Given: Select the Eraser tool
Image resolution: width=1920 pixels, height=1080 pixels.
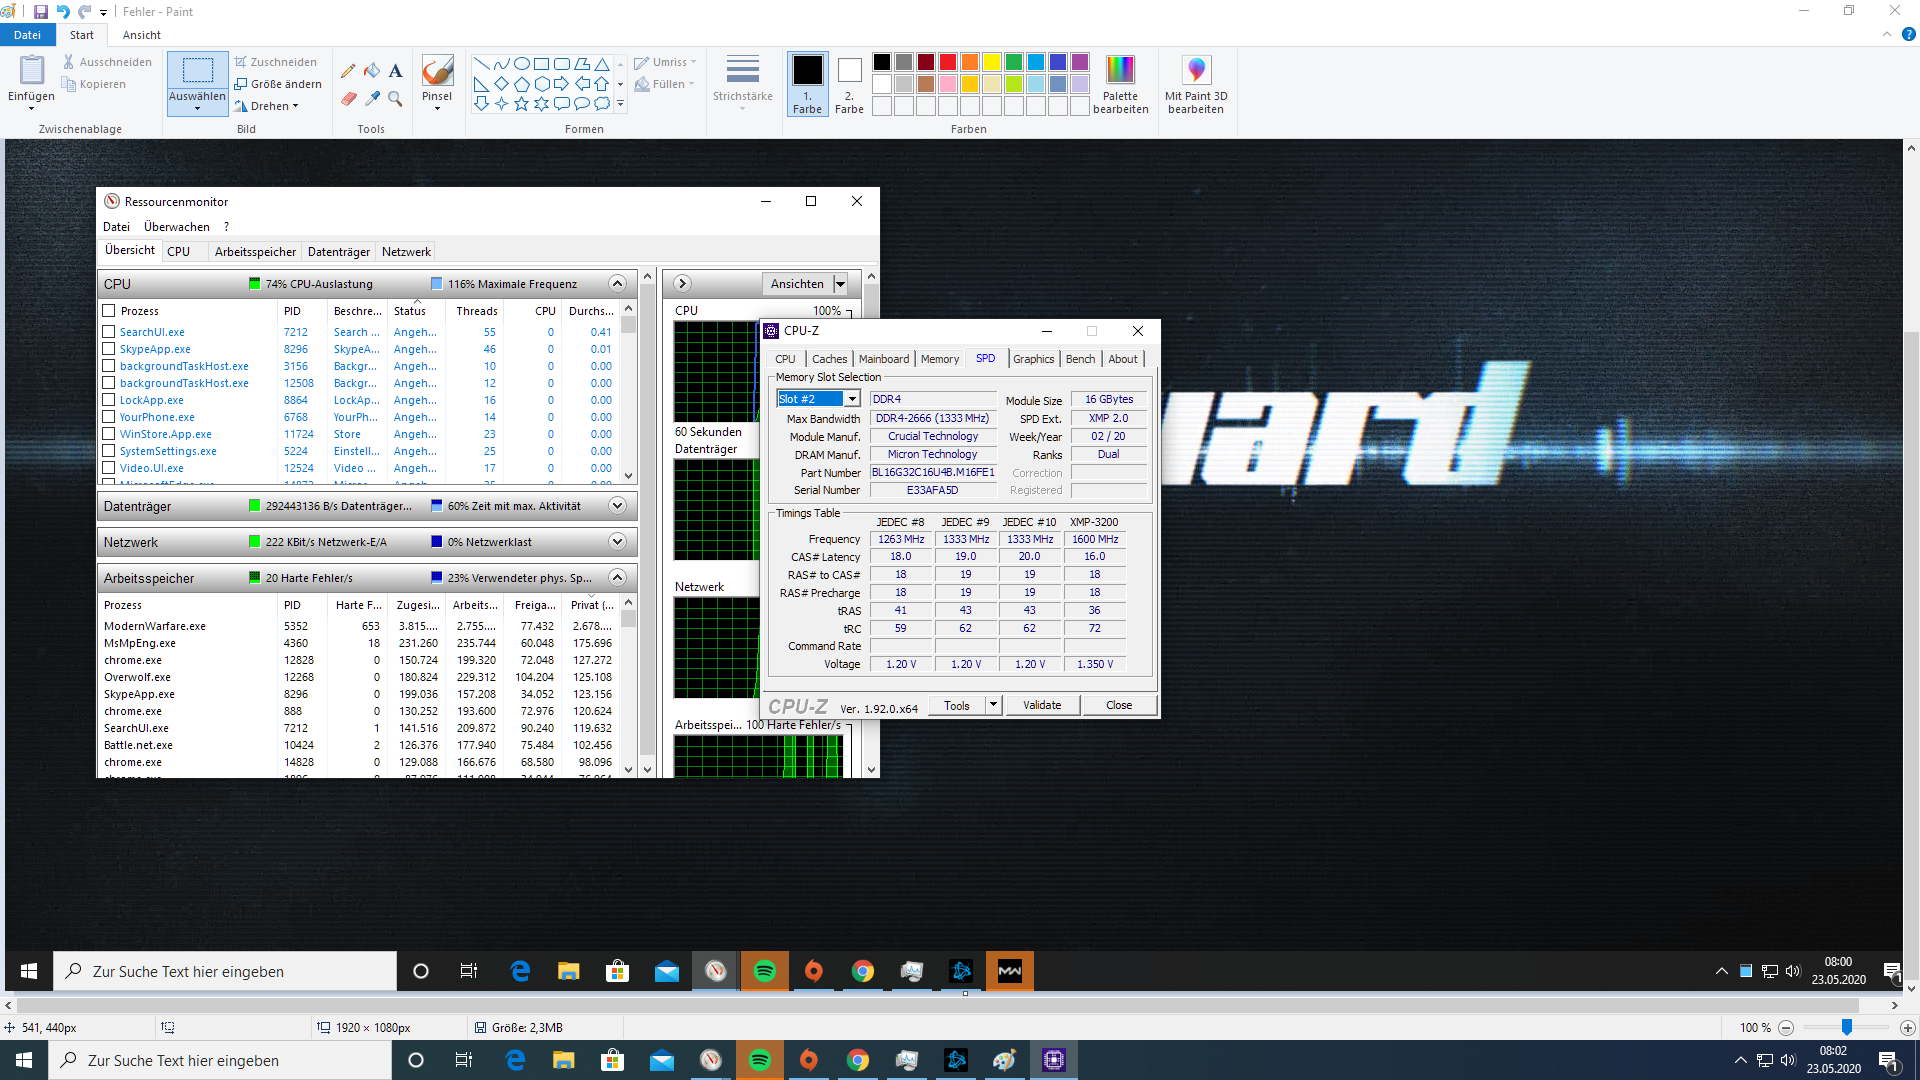Looking at the screenshot, I should tap(348, 98).
